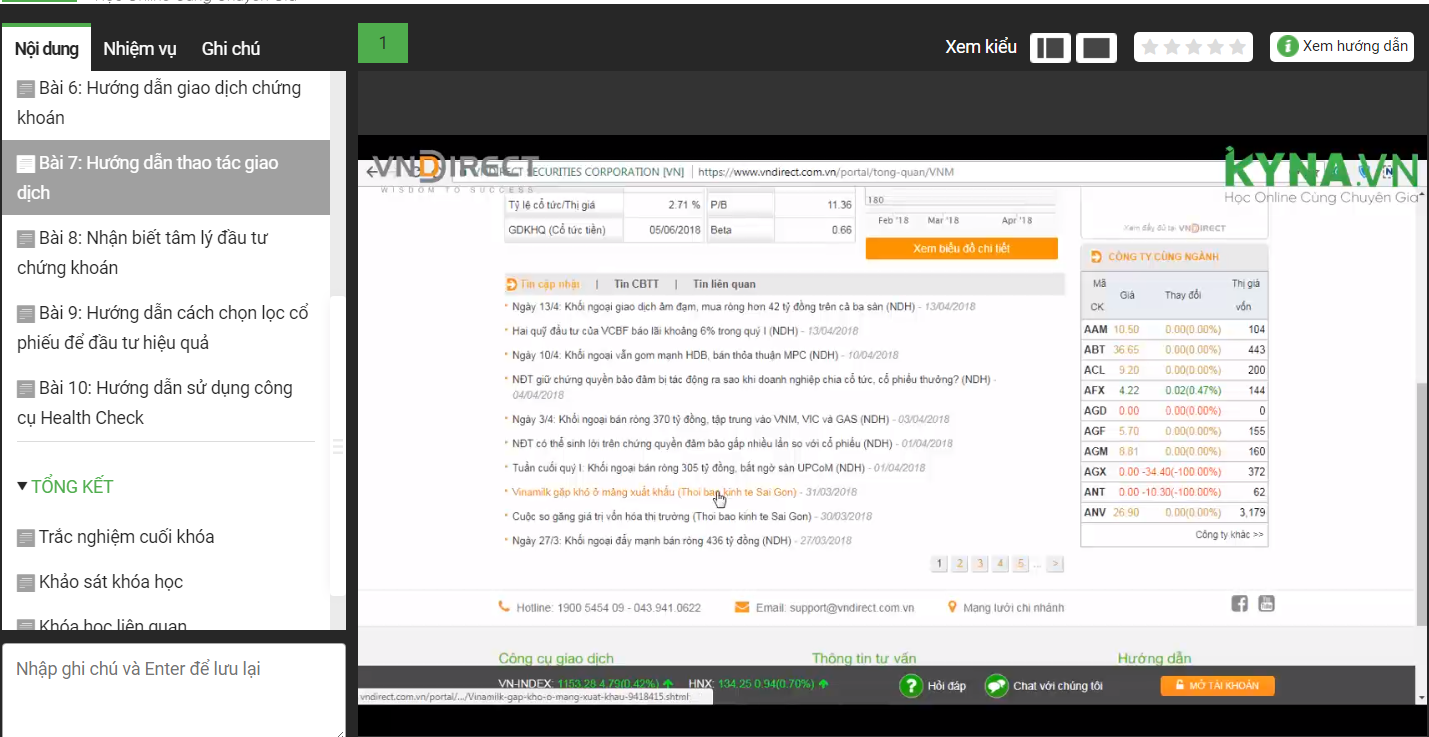1429x737 pixels.
Task: Click the Công ty khác link
Action: click(1229, 535)
